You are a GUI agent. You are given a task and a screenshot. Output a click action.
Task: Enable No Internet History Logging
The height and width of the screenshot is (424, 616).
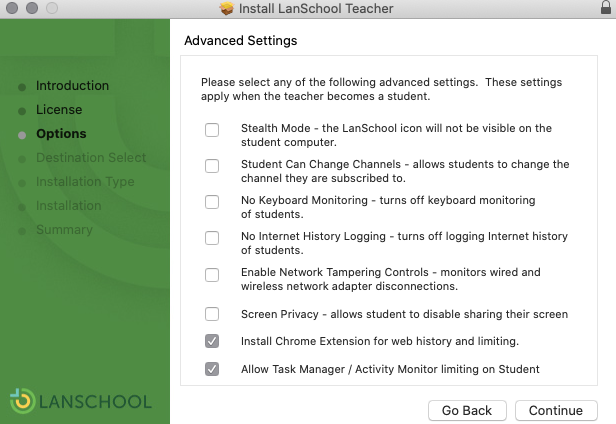click(x=212, y=238)
